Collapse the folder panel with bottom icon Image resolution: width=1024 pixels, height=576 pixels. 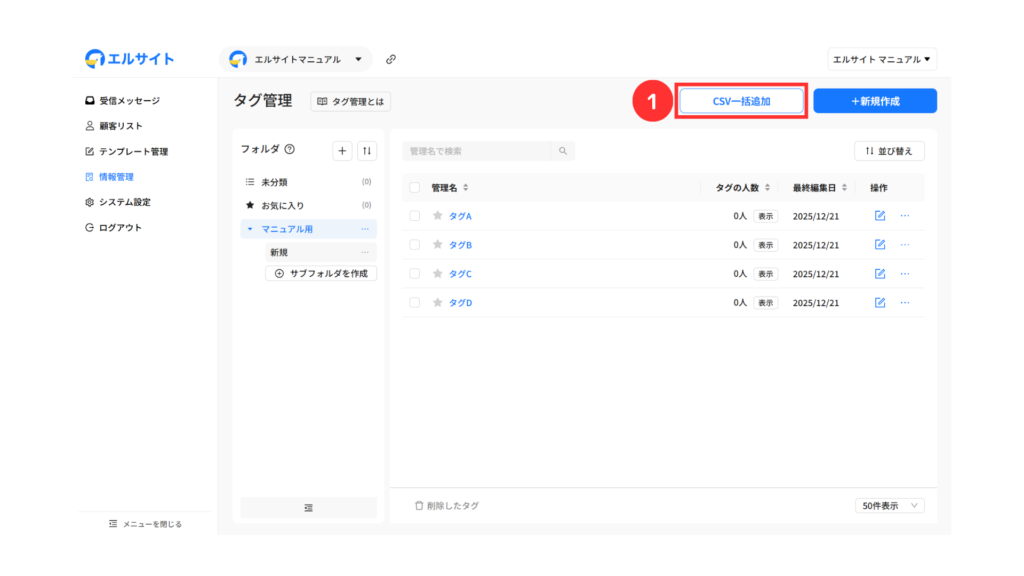pos(308,508)
